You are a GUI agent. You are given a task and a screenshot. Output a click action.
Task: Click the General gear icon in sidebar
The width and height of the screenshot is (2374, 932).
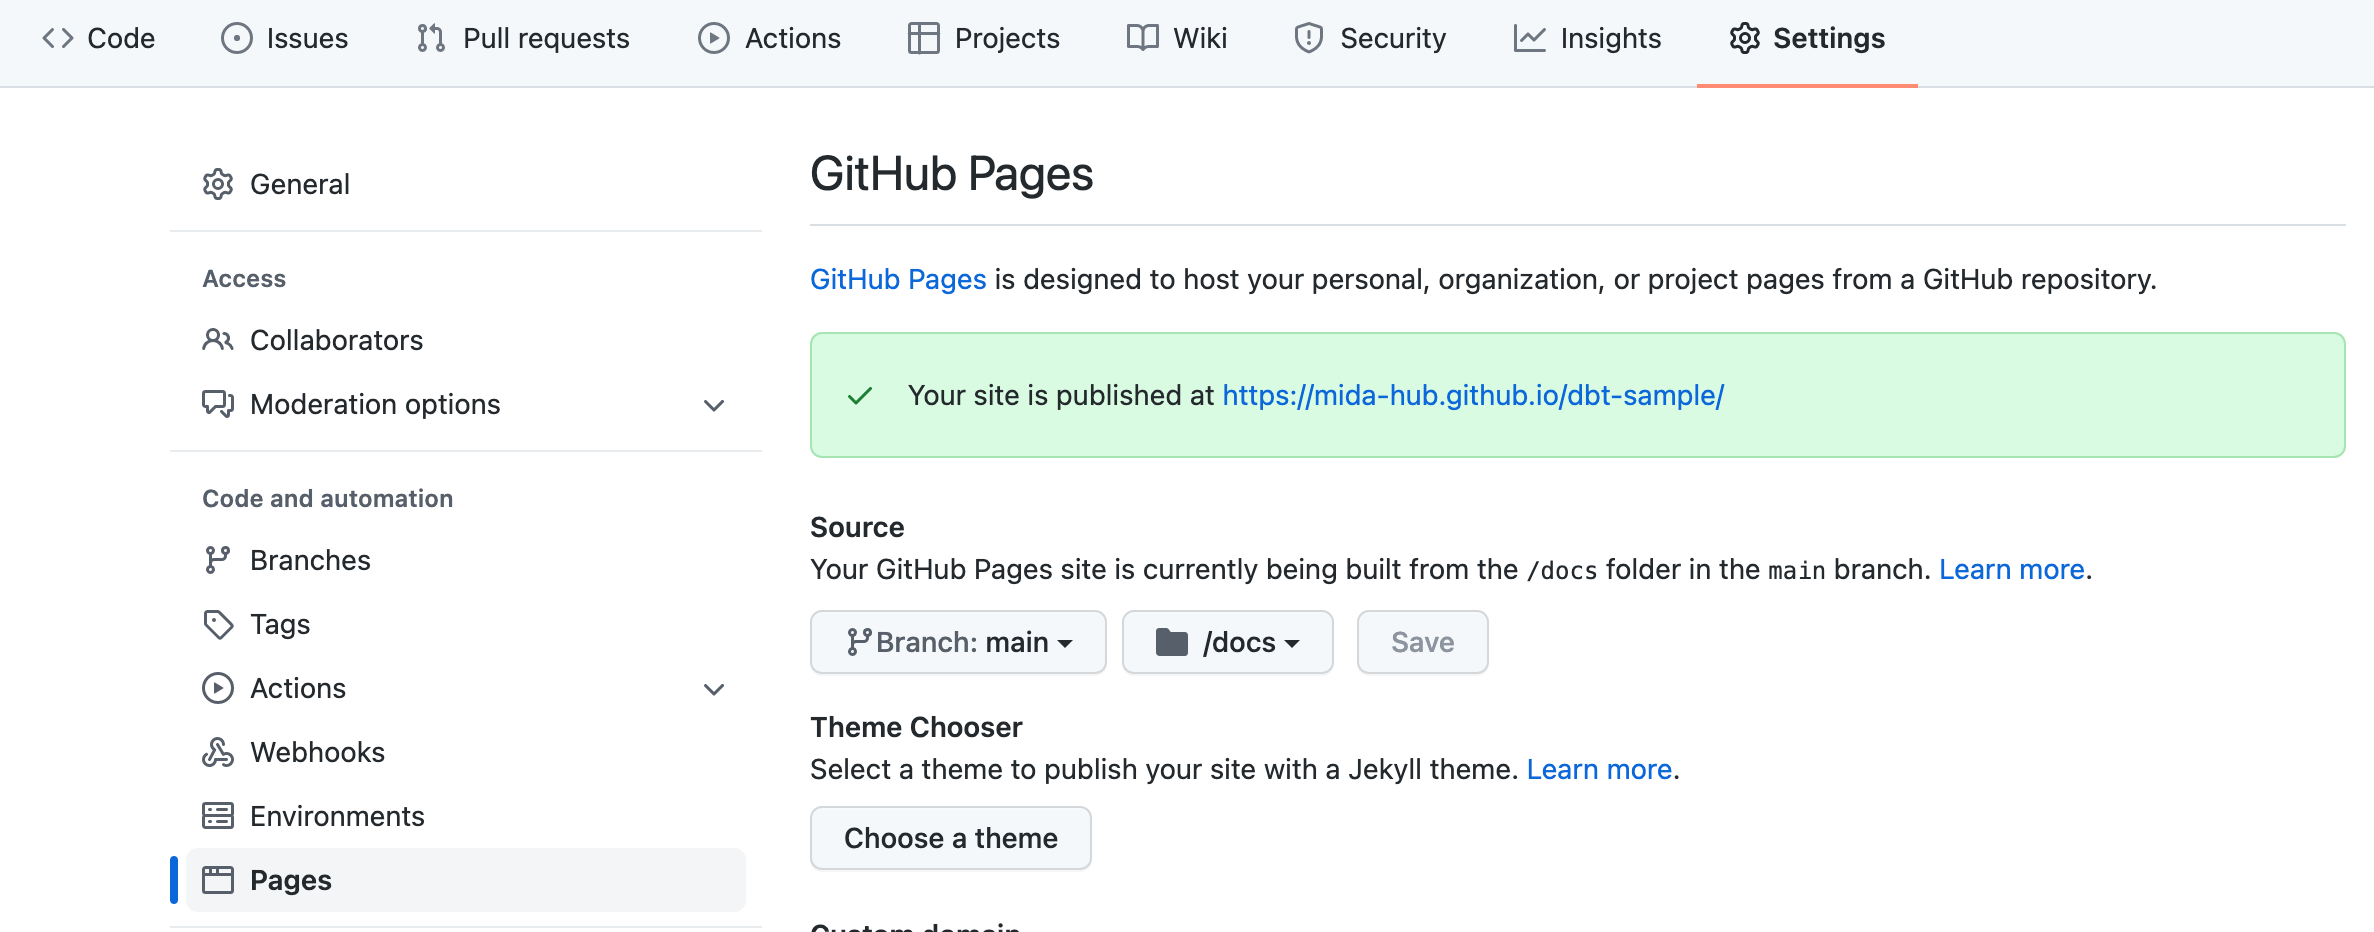coord(218,184)
